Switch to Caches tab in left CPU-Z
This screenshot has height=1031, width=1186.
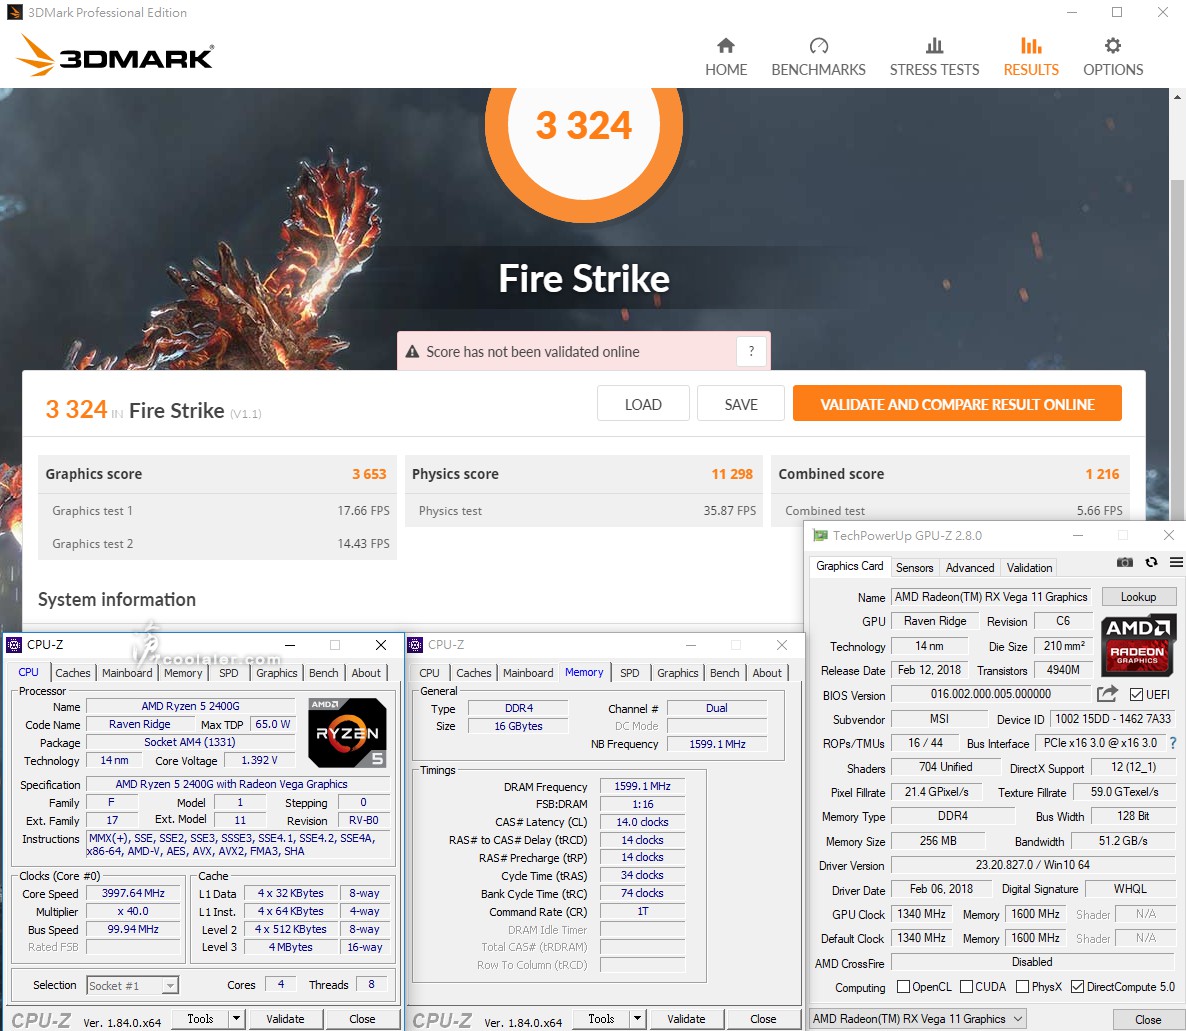(x=73, y=672)
